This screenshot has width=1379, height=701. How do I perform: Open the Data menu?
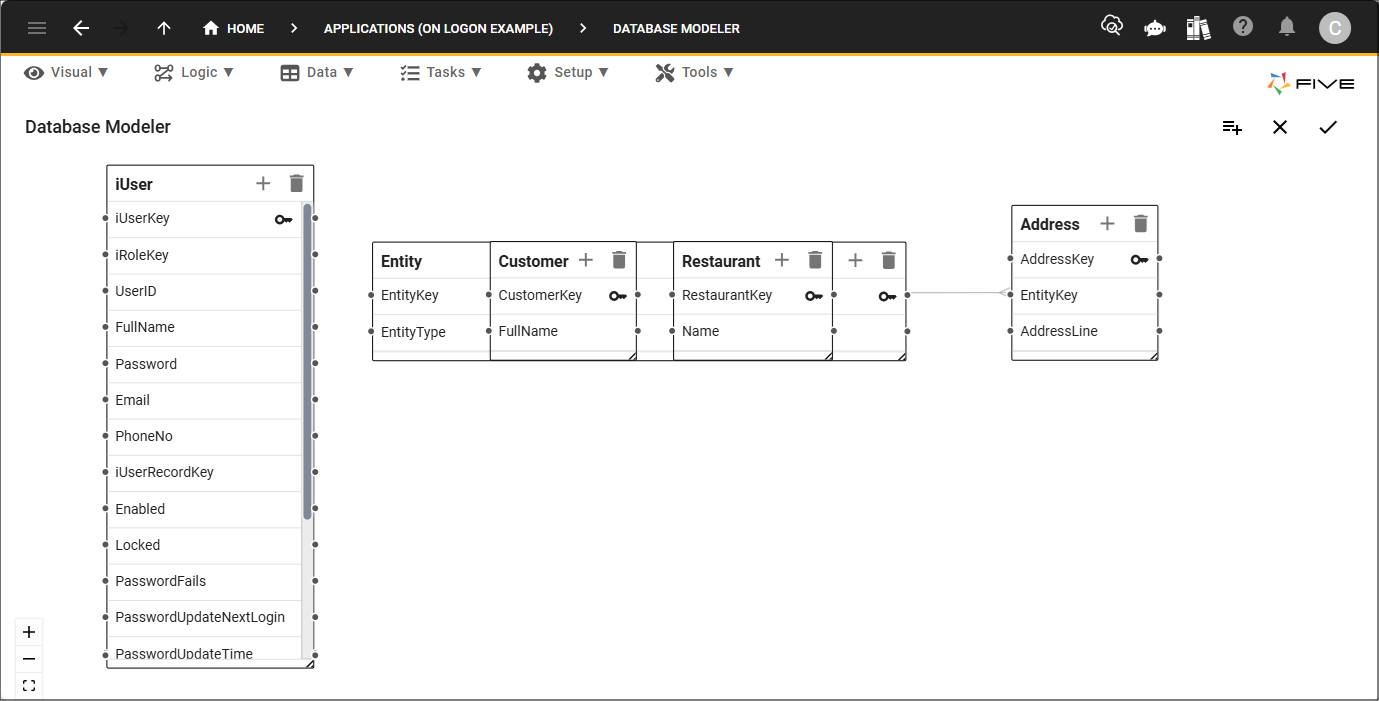(317, 72)
